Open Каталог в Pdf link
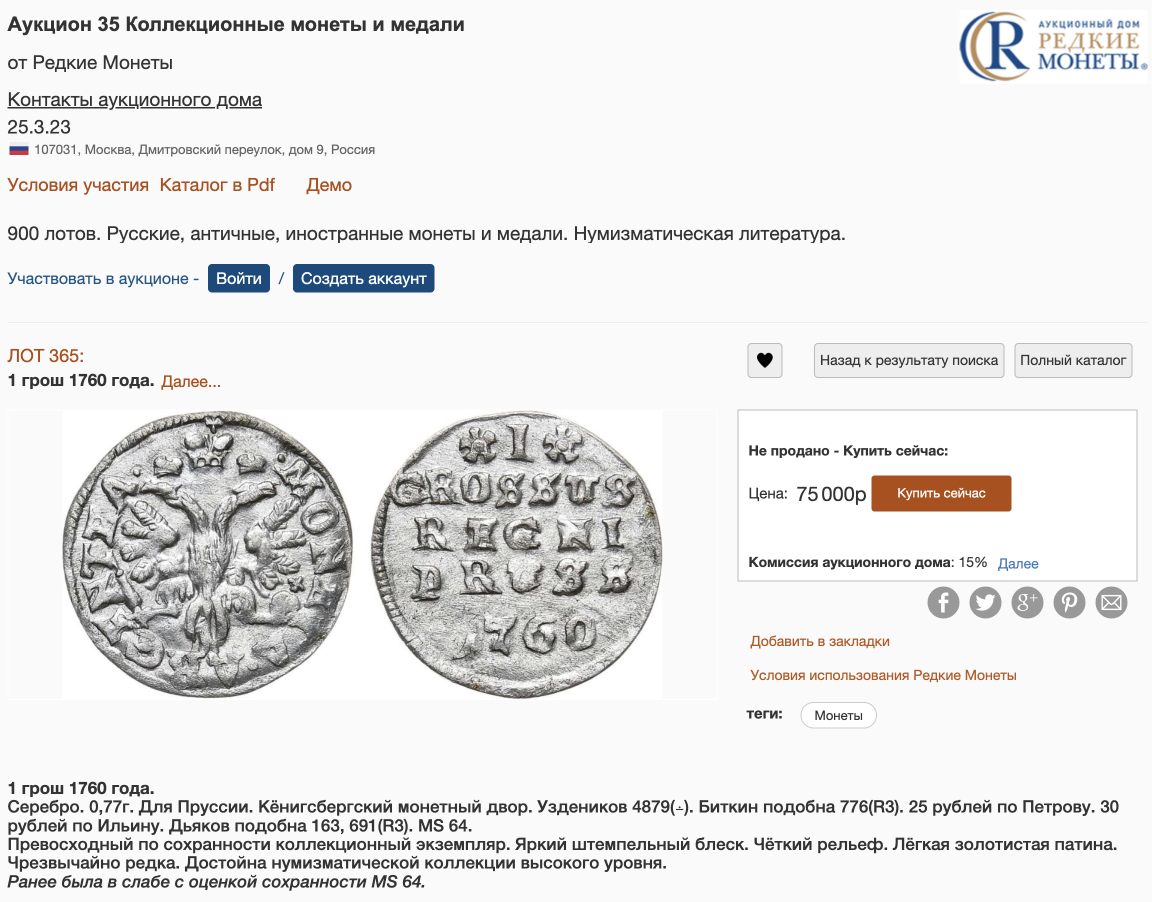 coord(217,185)
